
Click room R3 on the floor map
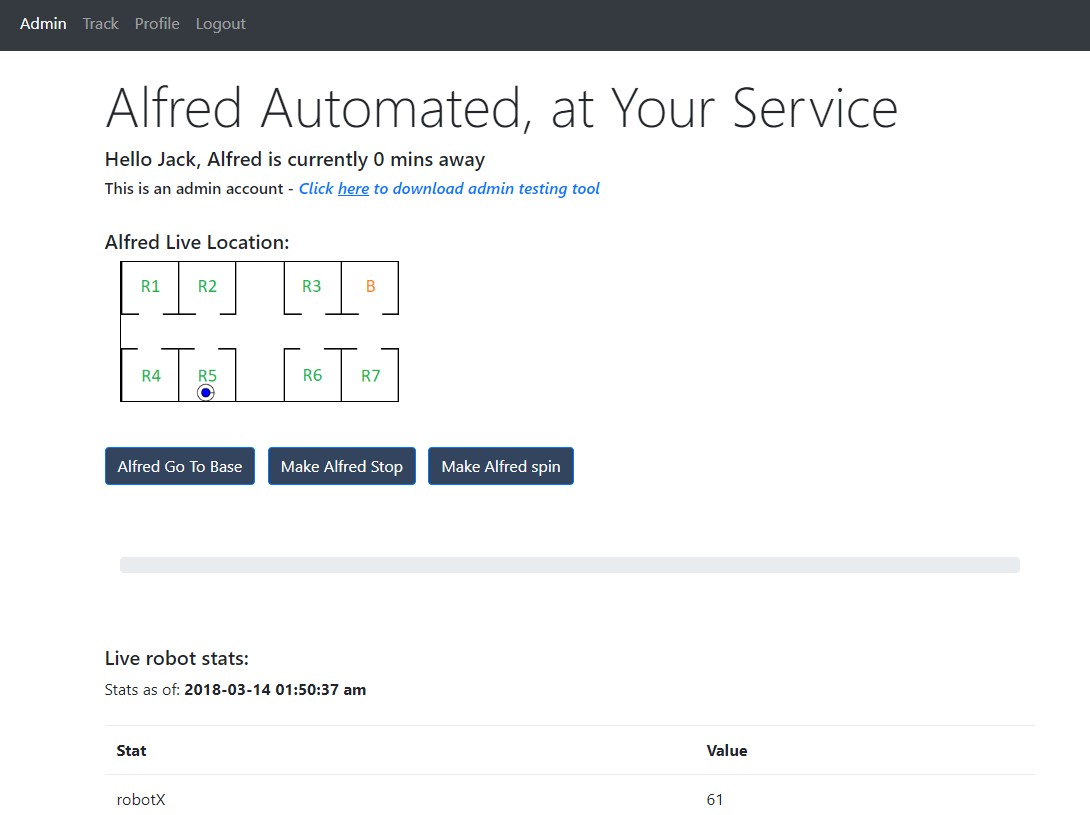tap(312, 287)
